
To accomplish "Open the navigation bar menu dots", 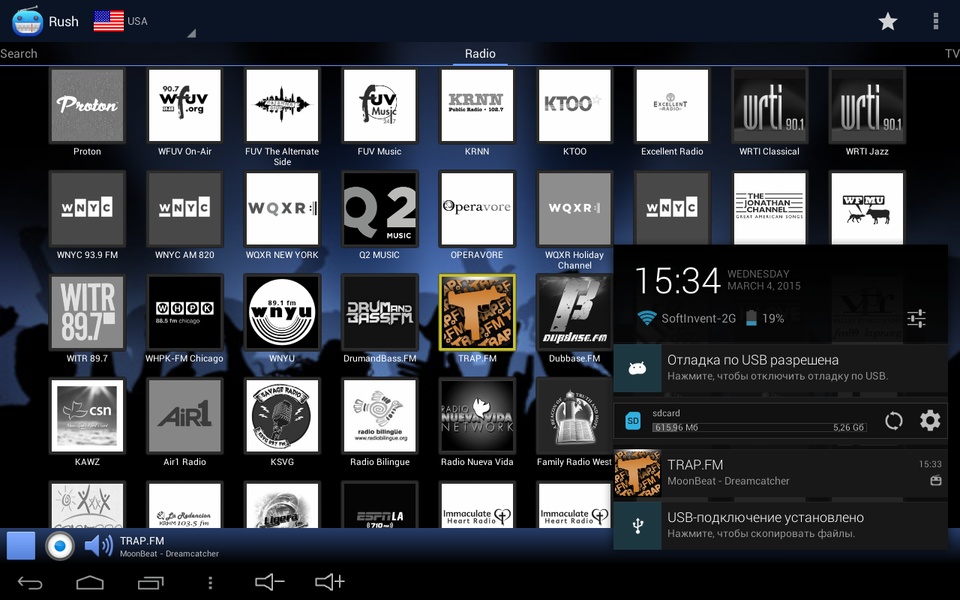I will click(210, 582).
